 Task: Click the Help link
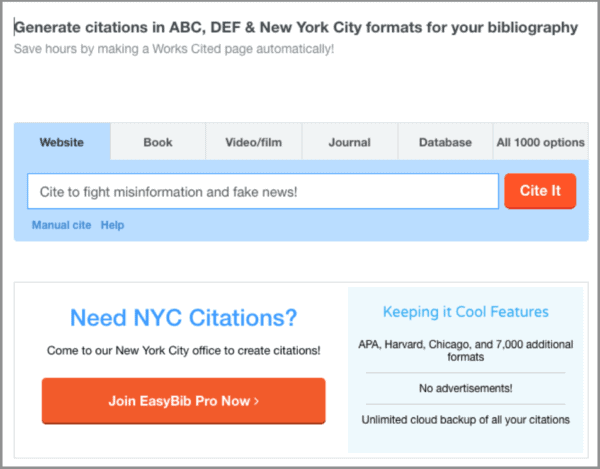coord(112,225)
